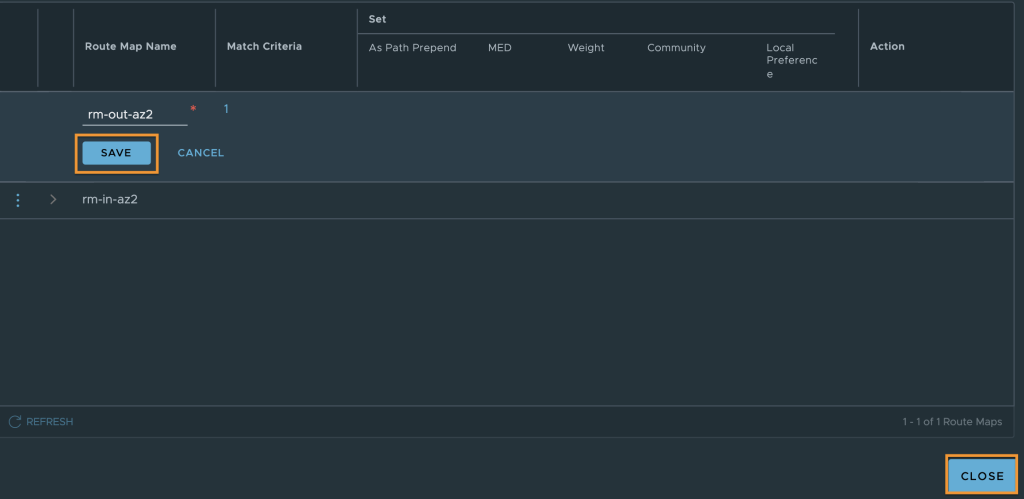Screen dimensions: 1024x499
Task: Expand the rm-in-az2 row chevron
Action: (x=53, y=199)
